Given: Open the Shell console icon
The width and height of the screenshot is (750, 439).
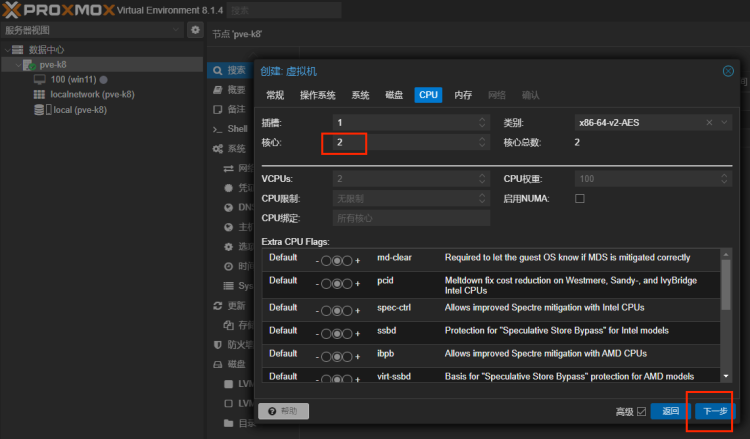Looking at the screenshot, I should coord(218,129).
